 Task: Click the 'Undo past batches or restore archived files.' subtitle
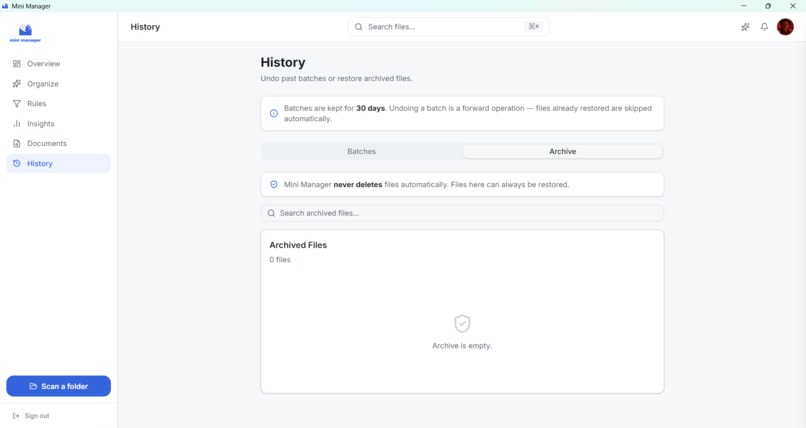pos(336,79)
